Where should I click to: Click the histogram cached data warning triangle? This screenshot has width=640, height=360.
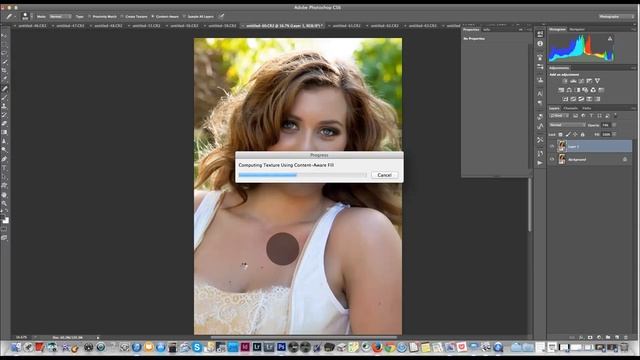[x=610, y=38]
